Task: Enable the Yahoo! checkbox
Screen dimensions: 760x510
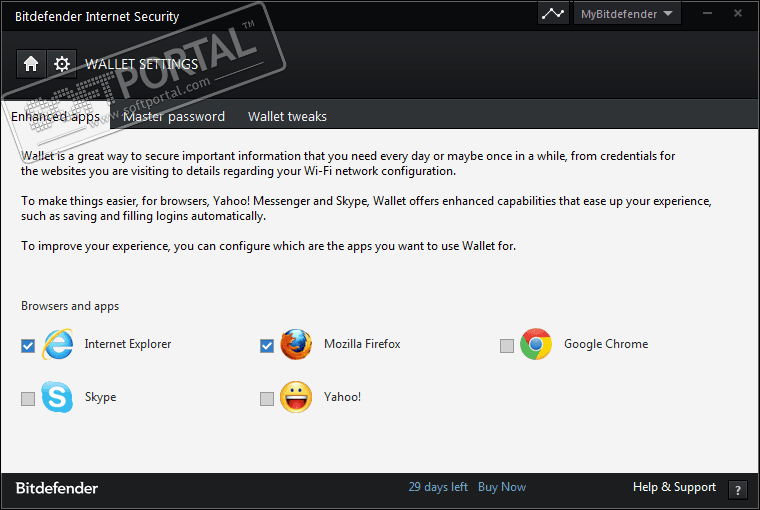Action: coord(267,399)
